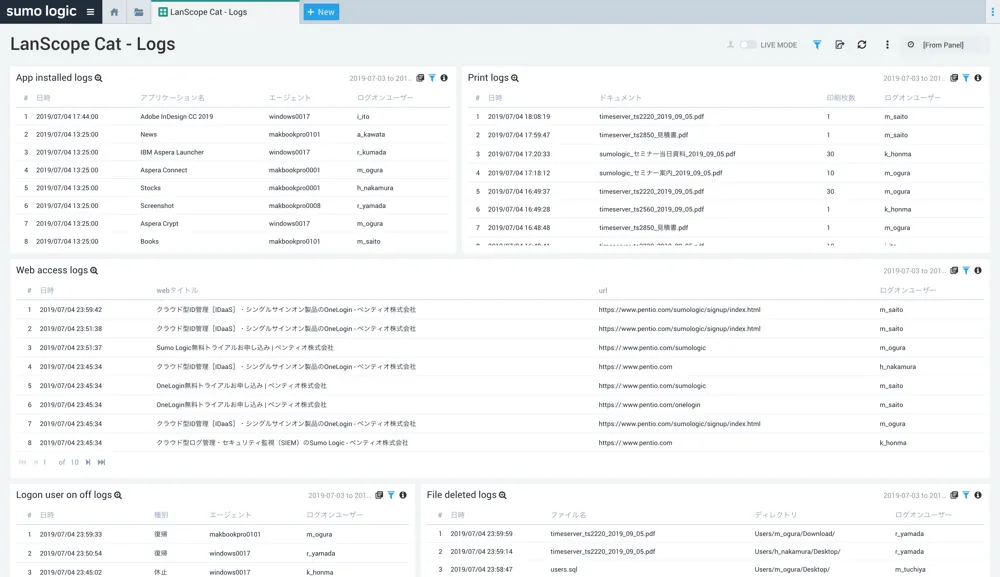Select k_honma user in Web access logs

coord(893,442)
